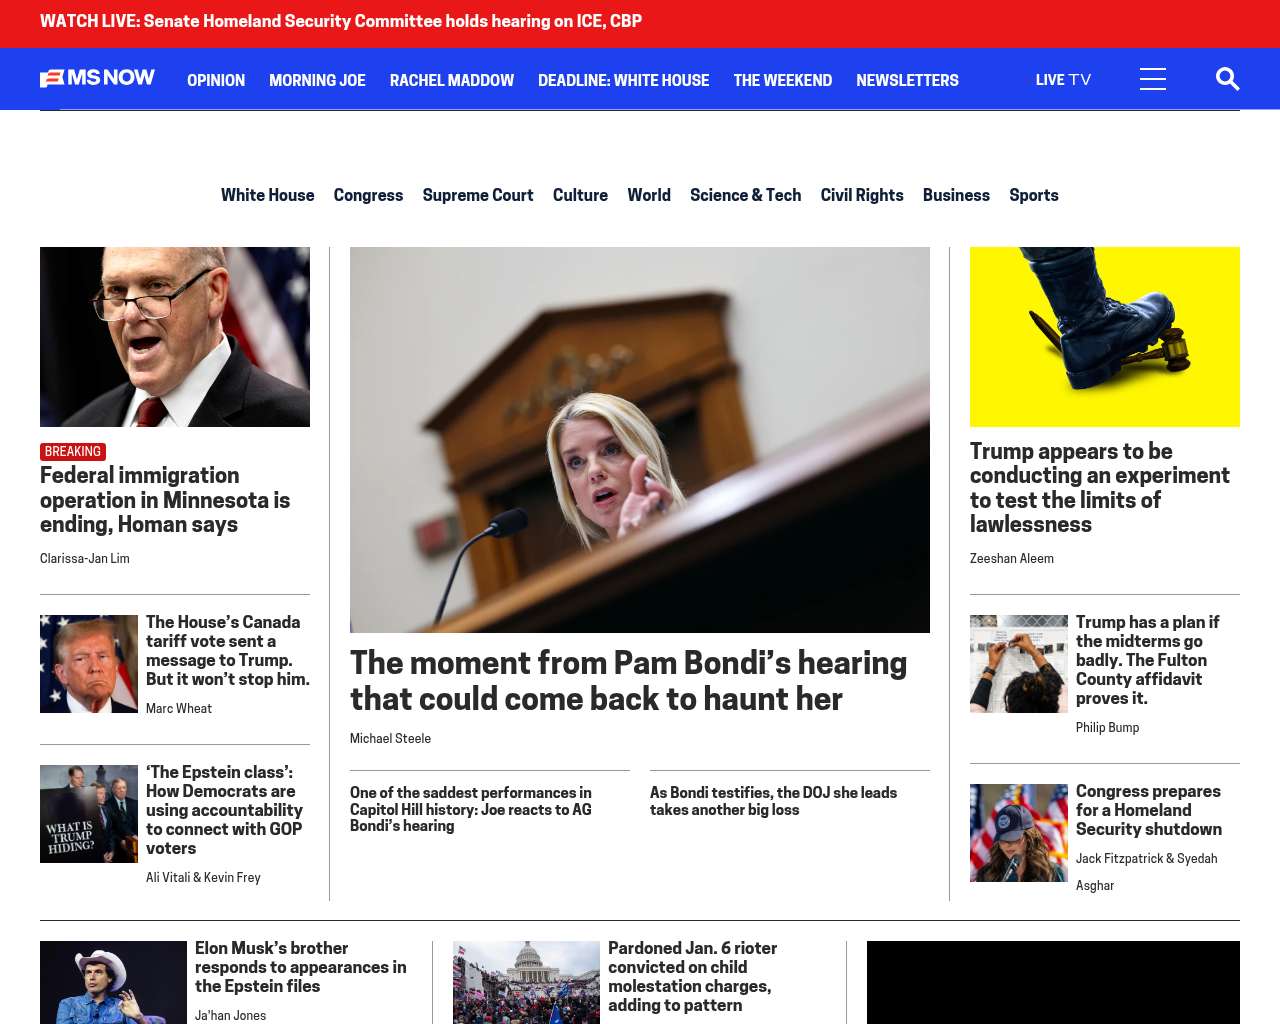Screen dimensions: 1280x1024
Task: Go to the Civil Rights section
Action: (x=862, y=195)
